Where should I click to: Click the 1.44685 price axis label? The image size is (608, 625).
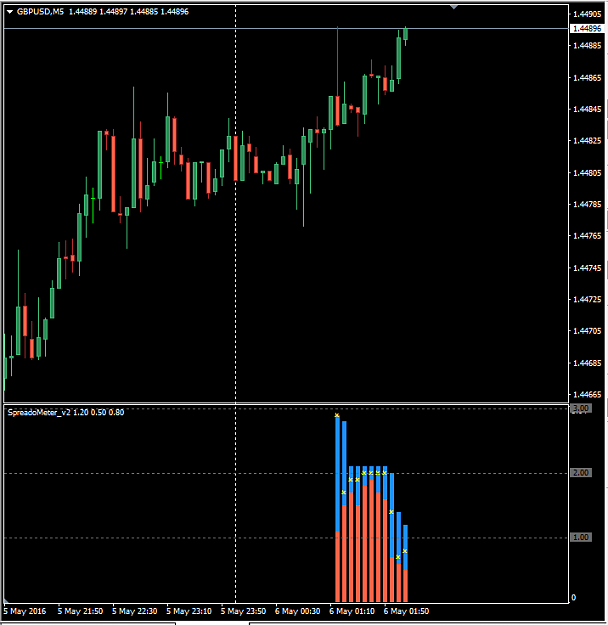click(587, 363)
